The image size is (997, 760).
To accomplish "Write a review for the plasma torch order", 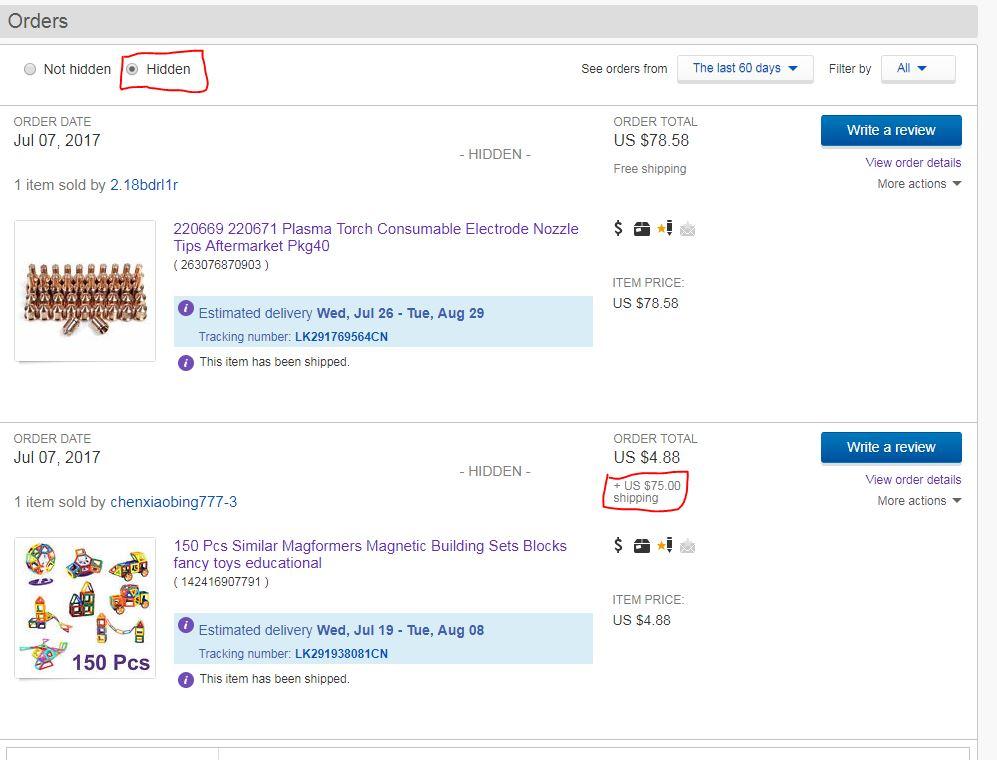I will point(891,130).
